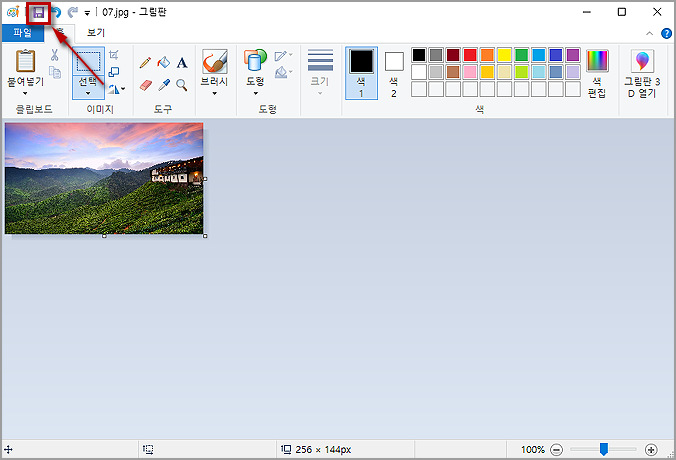Click the Copy icon in clipboard group
Image resolution: width=676 pixels, height=460 pixels.
pyautogui.click(x=55, y=72)
